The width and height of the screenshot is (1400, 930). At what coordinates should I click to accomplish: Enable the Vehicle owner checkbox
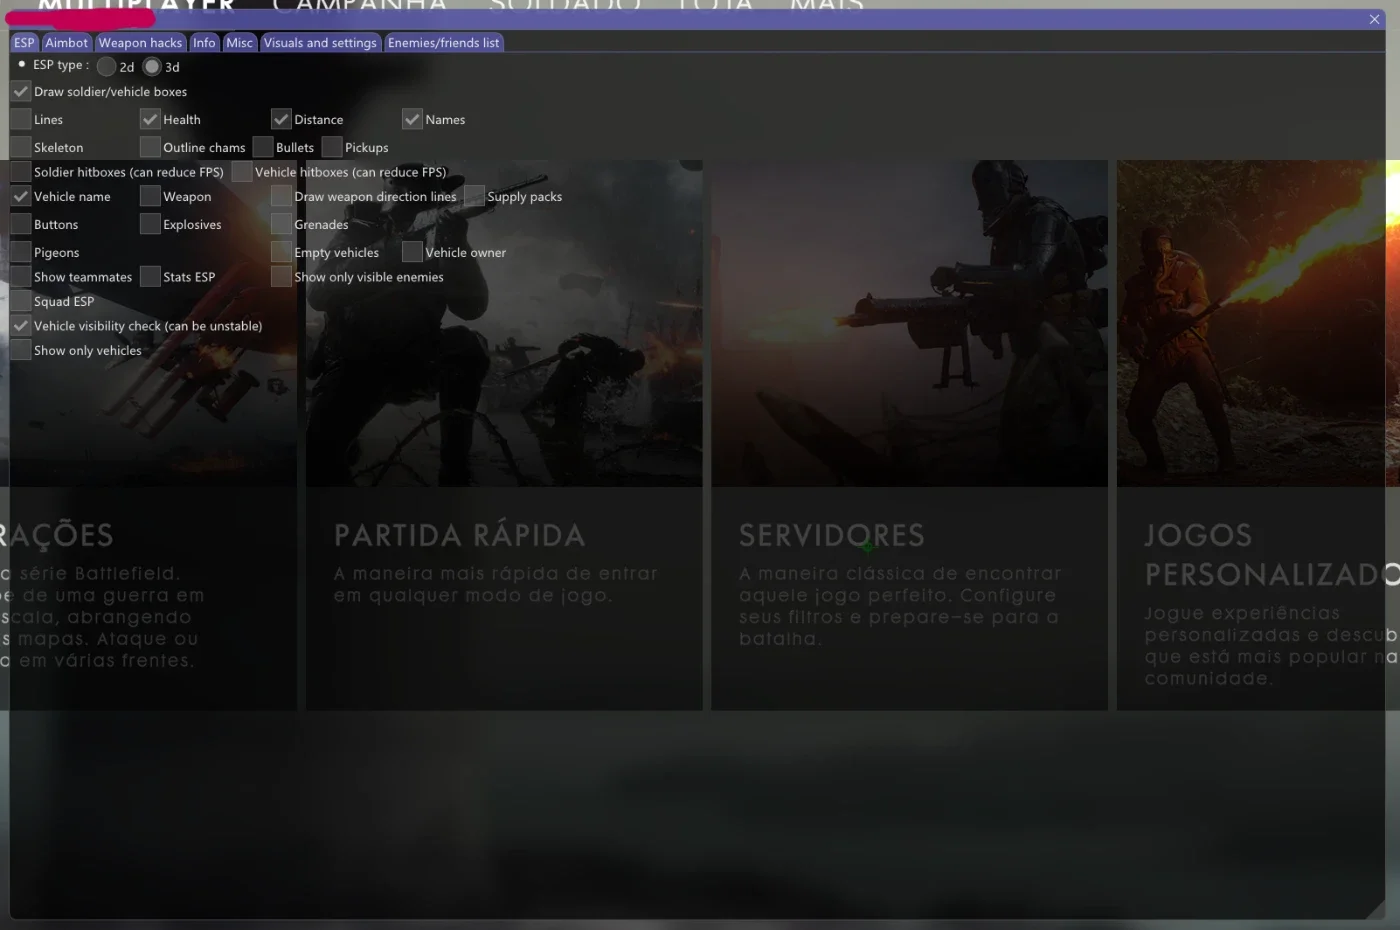[412, 252]
